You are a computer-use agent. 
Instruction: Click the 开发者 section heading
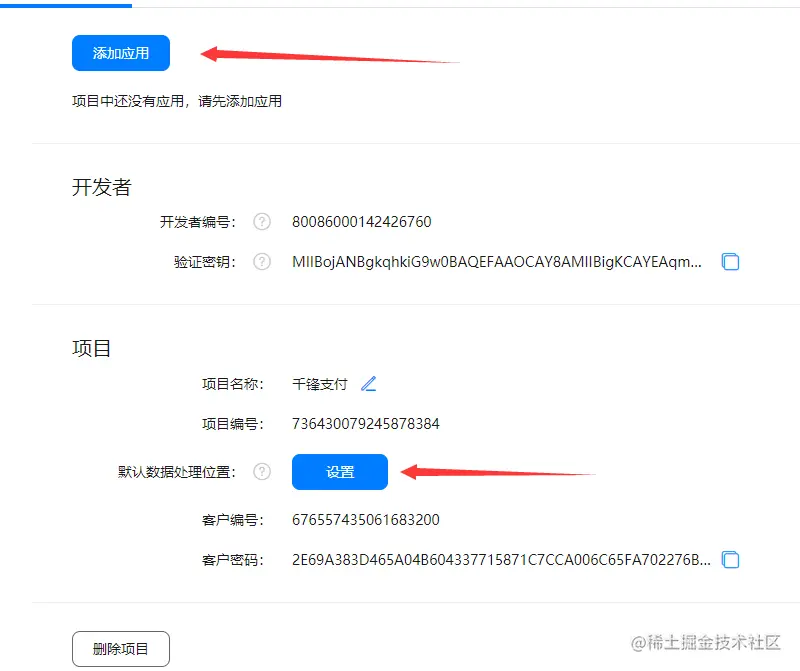102,187
